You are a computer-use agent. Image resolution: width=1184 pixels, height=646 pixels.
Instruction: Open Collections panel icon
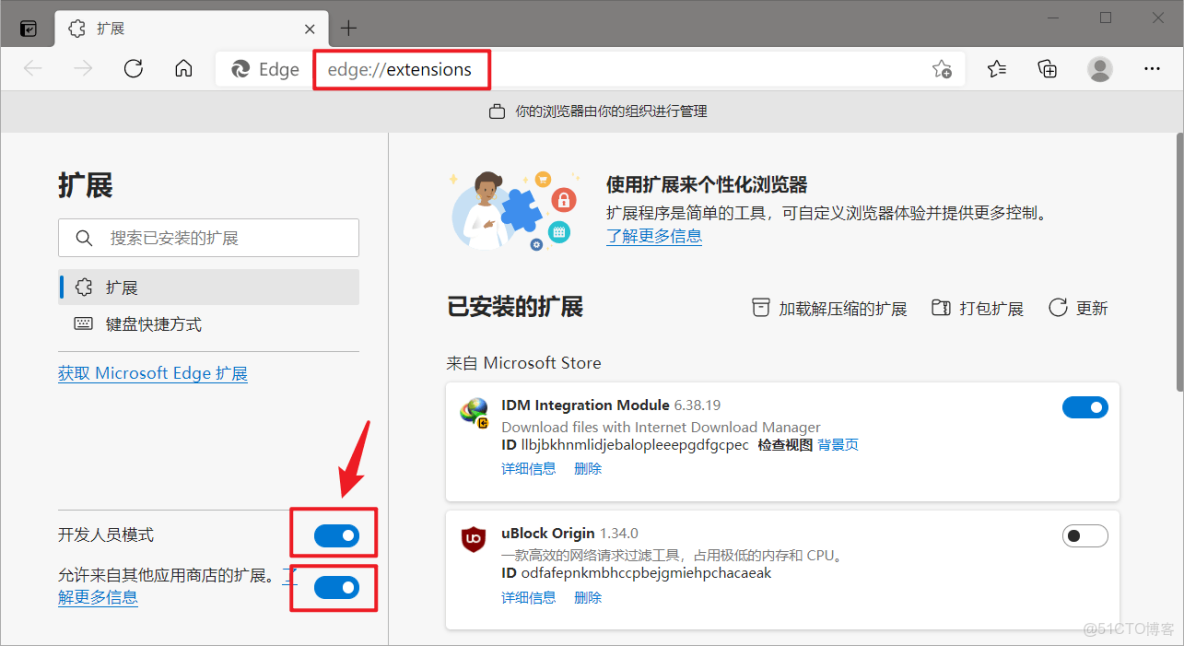pos(1047,68)
